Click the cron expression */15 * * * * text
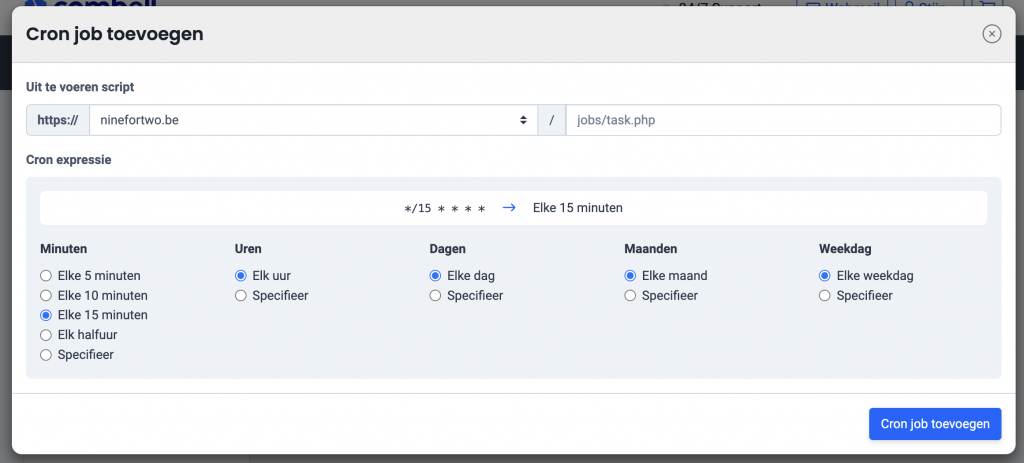 pyautogui.click(x=444, y=209)
